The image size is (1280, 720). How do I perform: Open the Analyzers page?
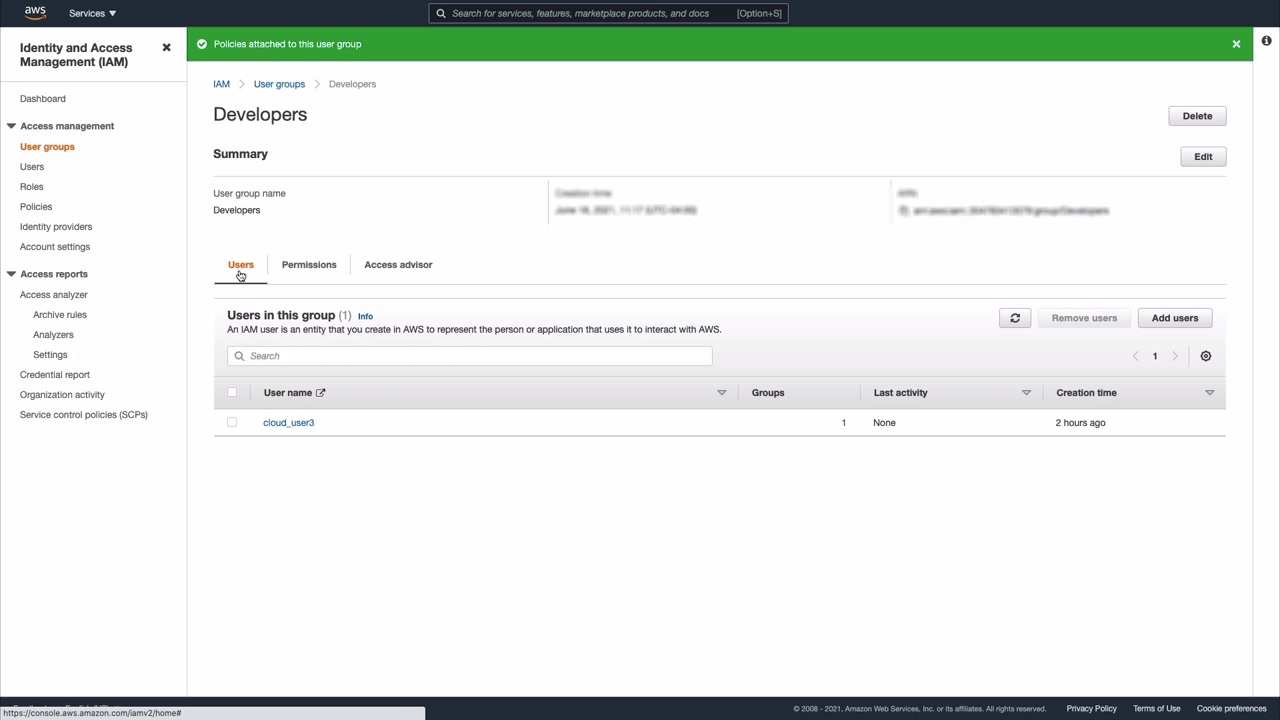(53, 335)
